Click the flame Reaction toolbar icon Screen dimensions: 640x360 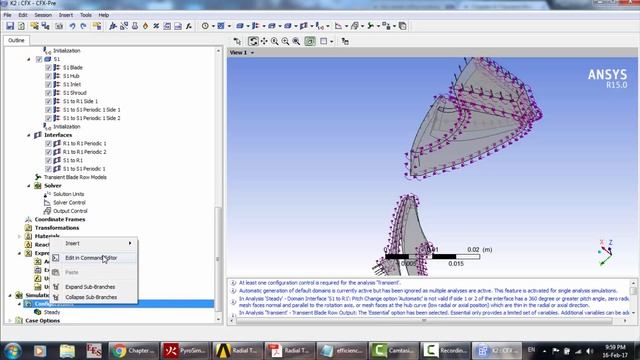(x=145, y=26)
